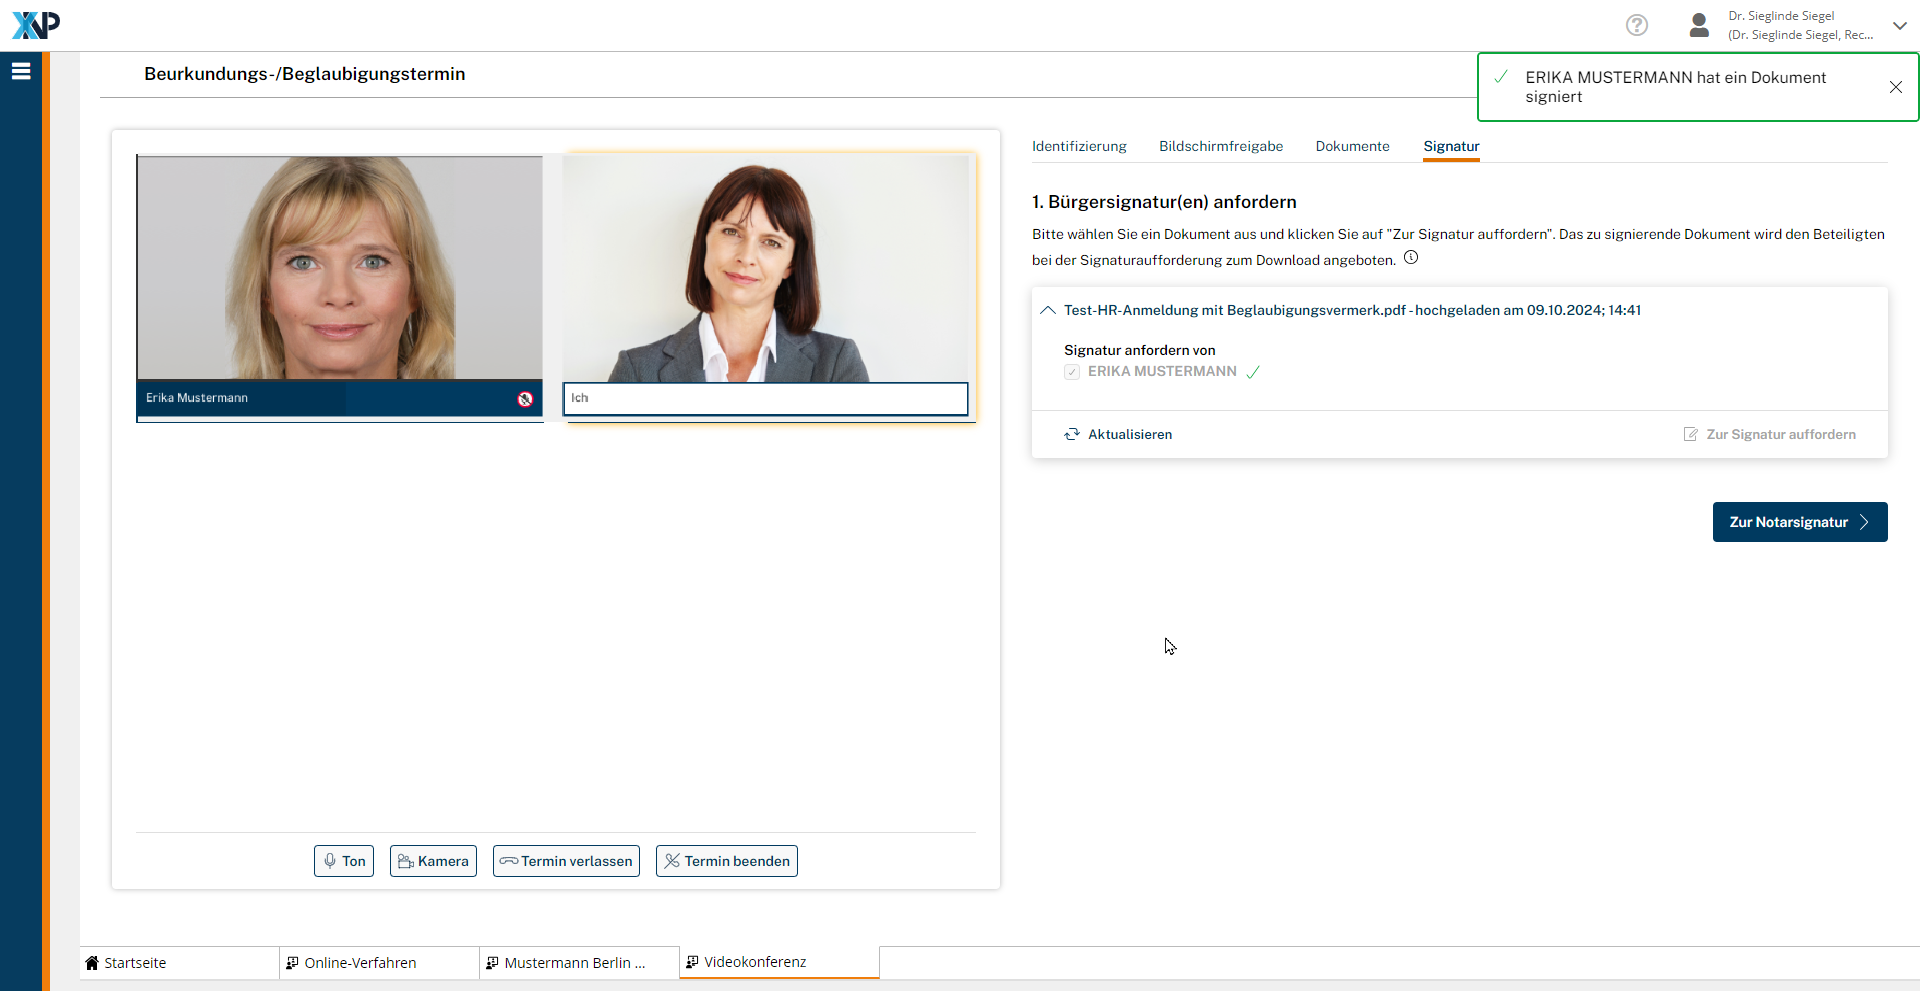Toggle the ERIKA MUSTERMANN signer checkbox
The height and width of the screenshot is (991, 1920).
point(1072,372)
